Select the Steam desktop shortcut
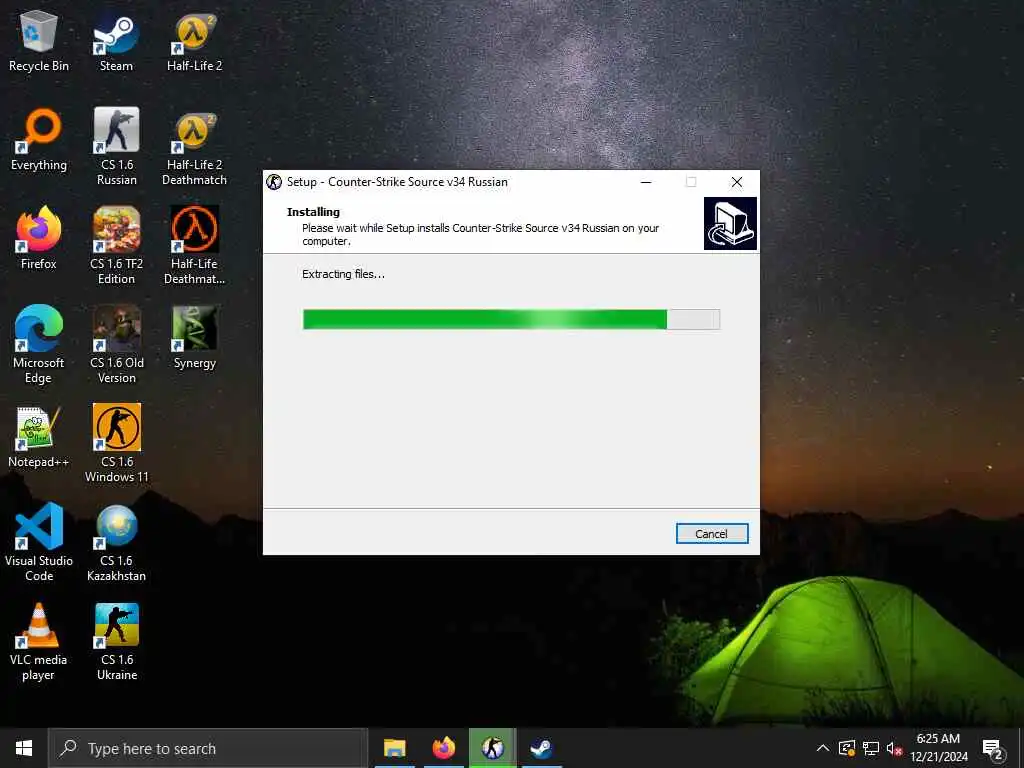 point(116,40)
